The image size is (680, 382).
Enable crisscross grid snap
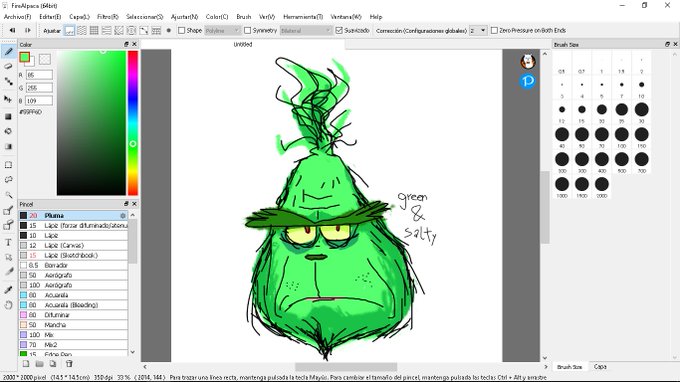click(x=94, y=30)
